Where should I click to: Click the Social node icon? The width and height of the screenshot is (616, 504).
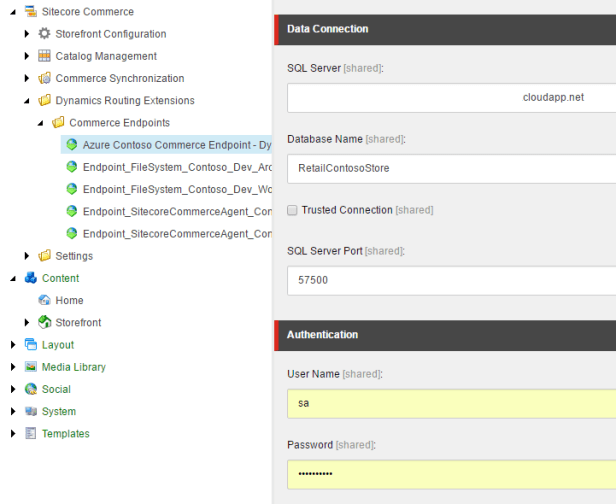30,389
